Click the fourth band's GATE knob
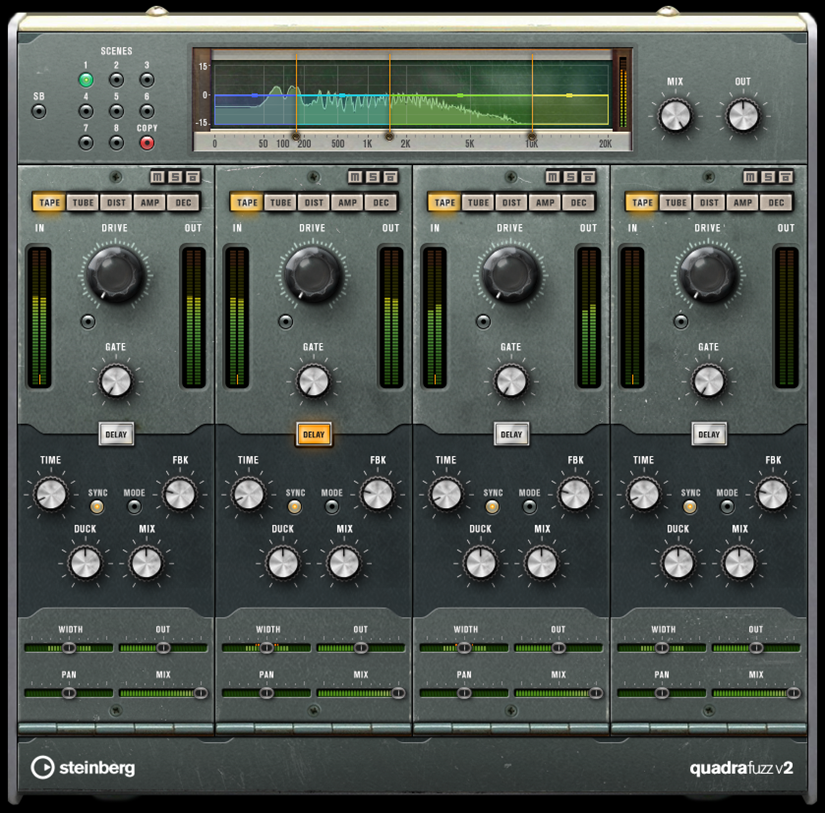 click(709, 382)
